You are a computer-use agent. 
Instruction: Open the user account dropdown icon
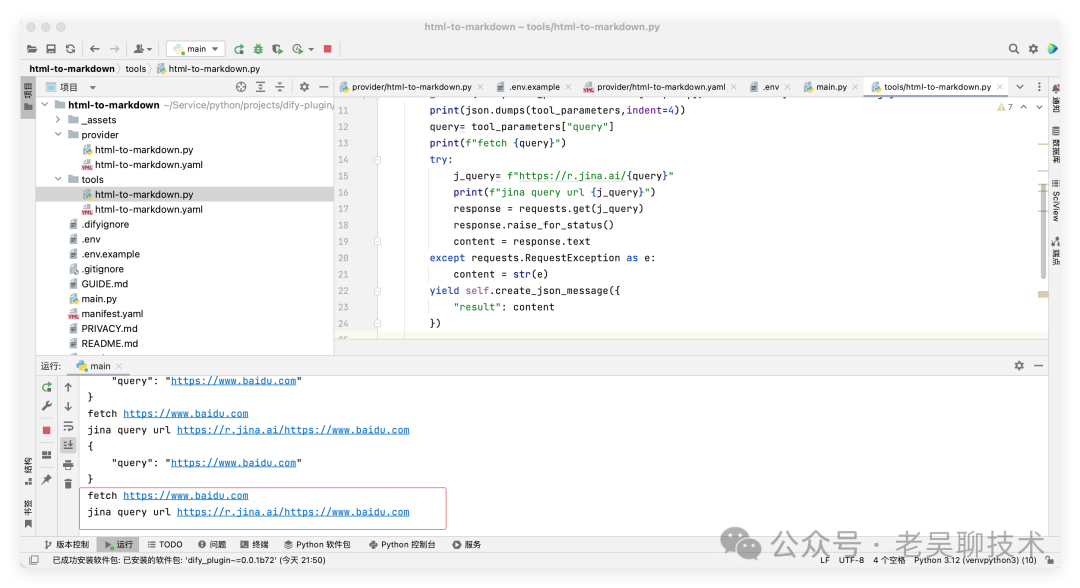(143, 49)
